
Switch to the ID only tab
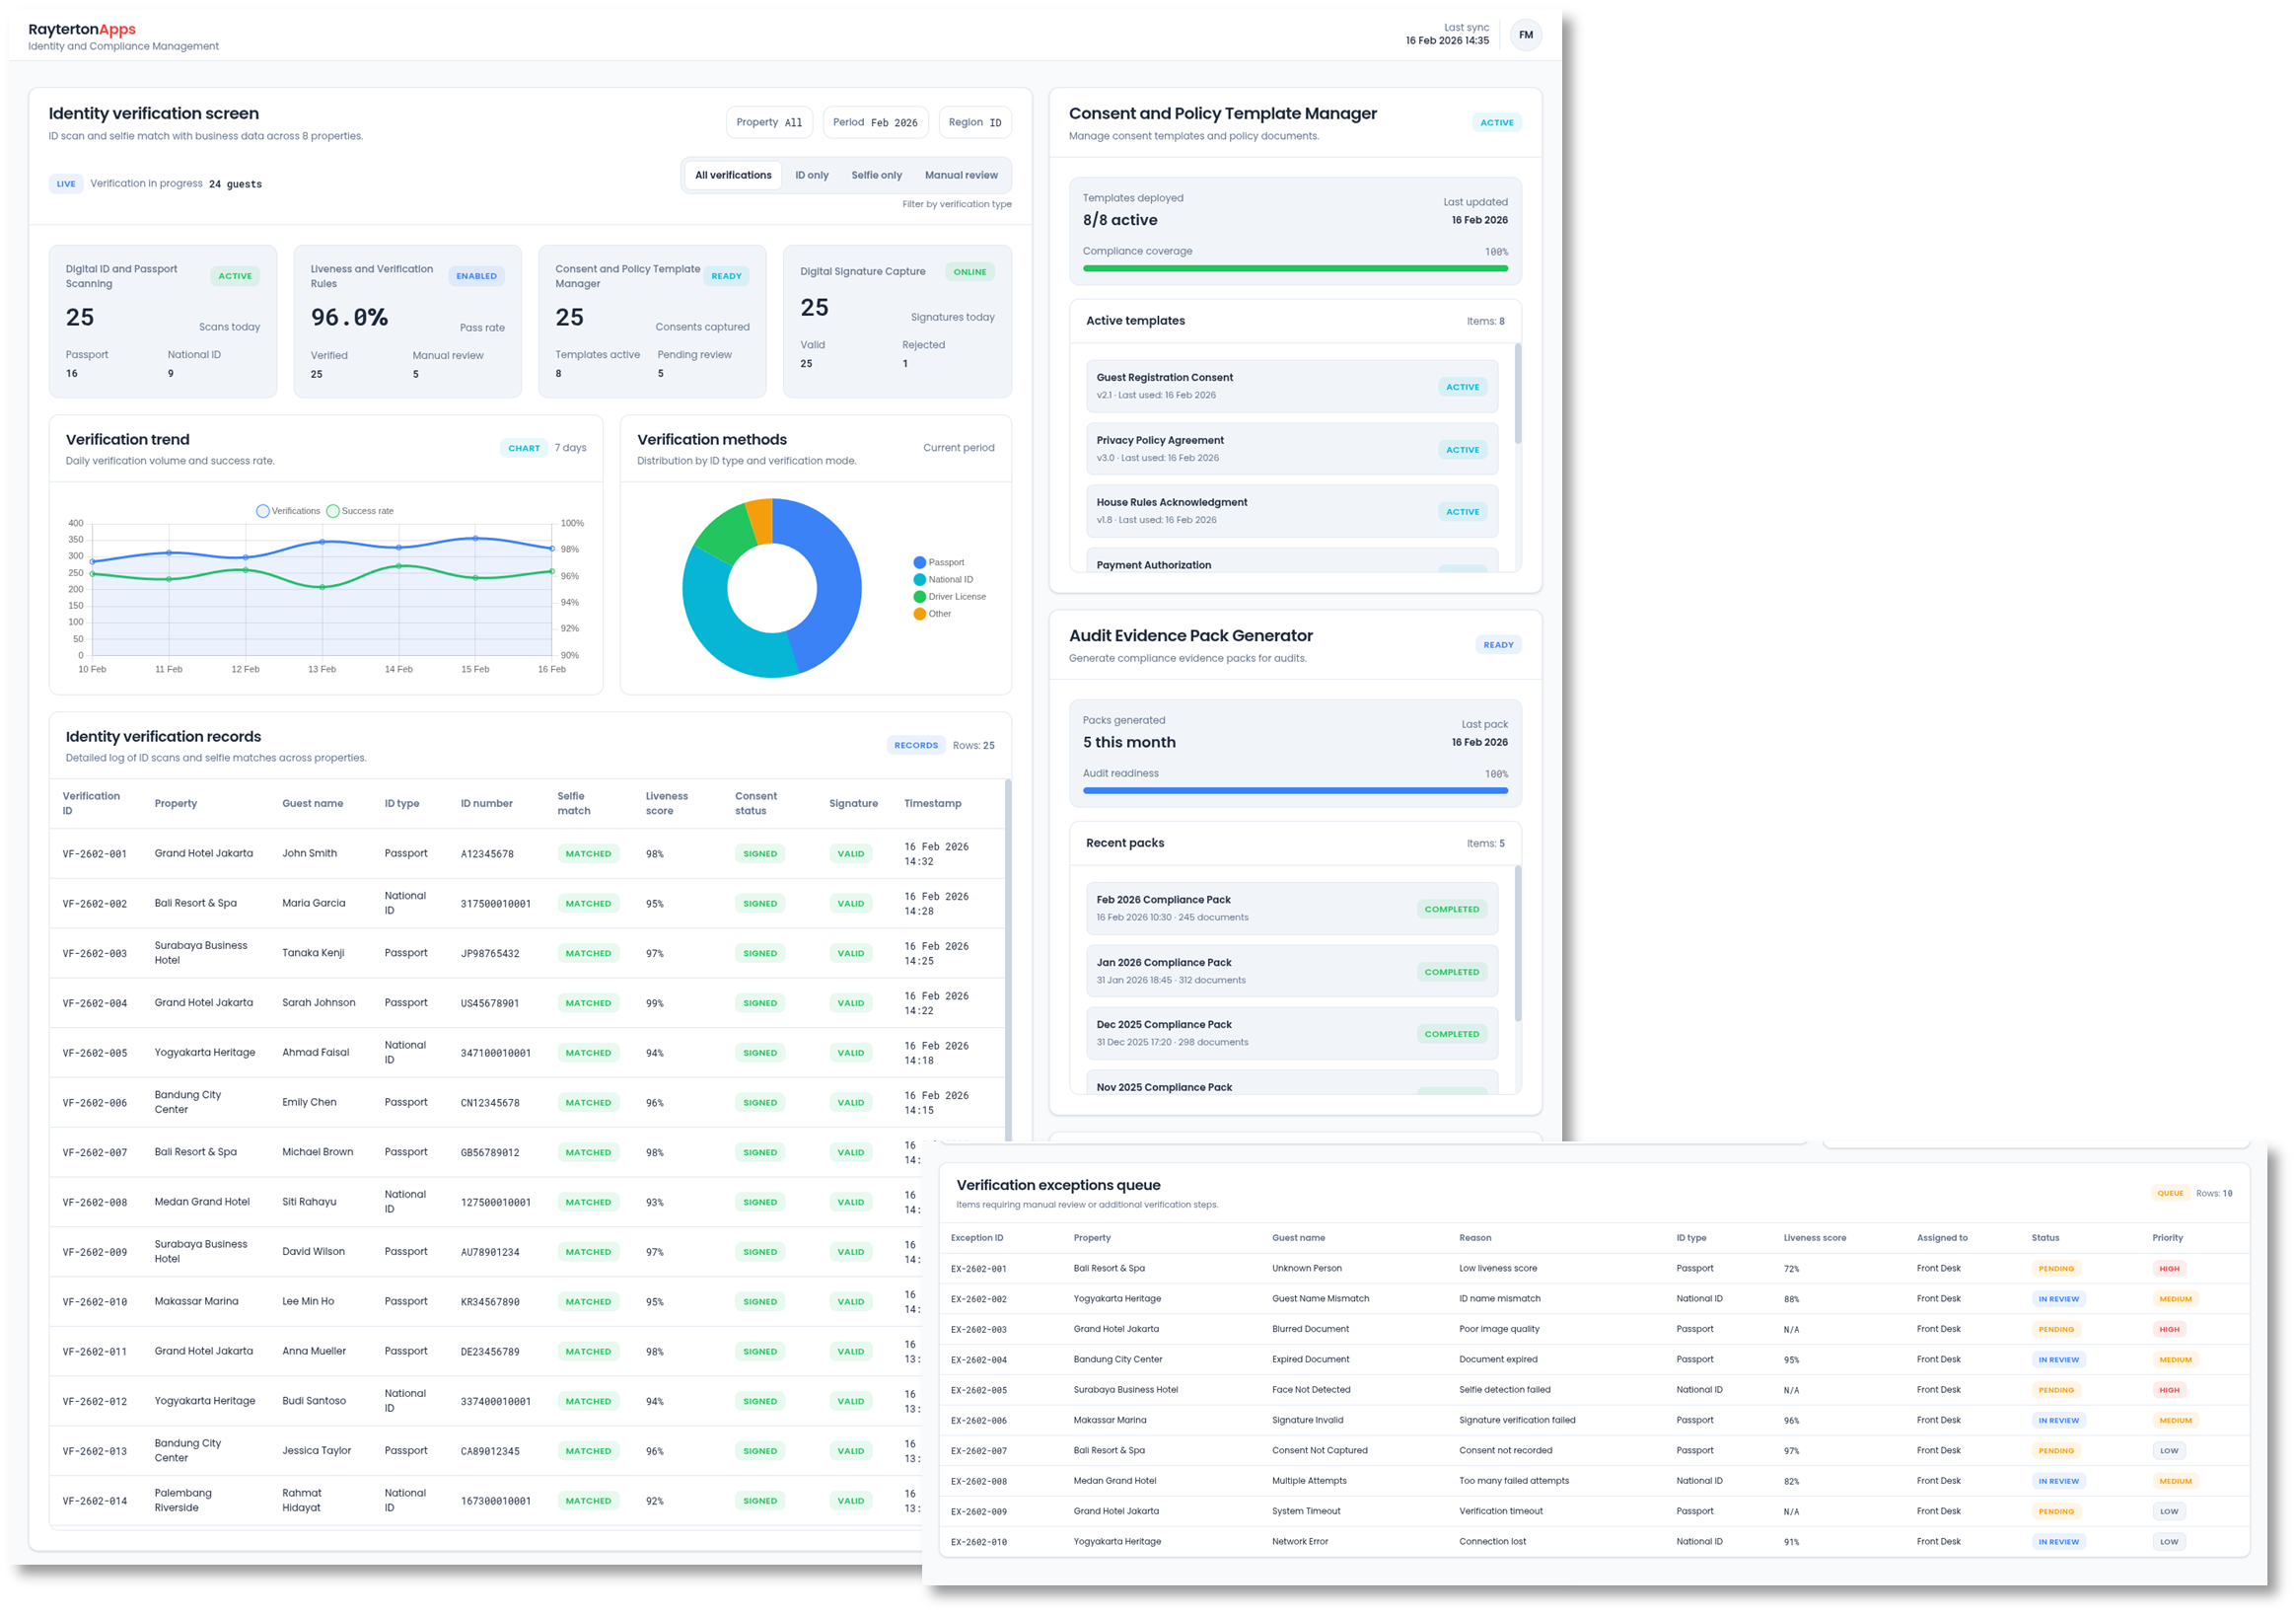click(811, 174)
